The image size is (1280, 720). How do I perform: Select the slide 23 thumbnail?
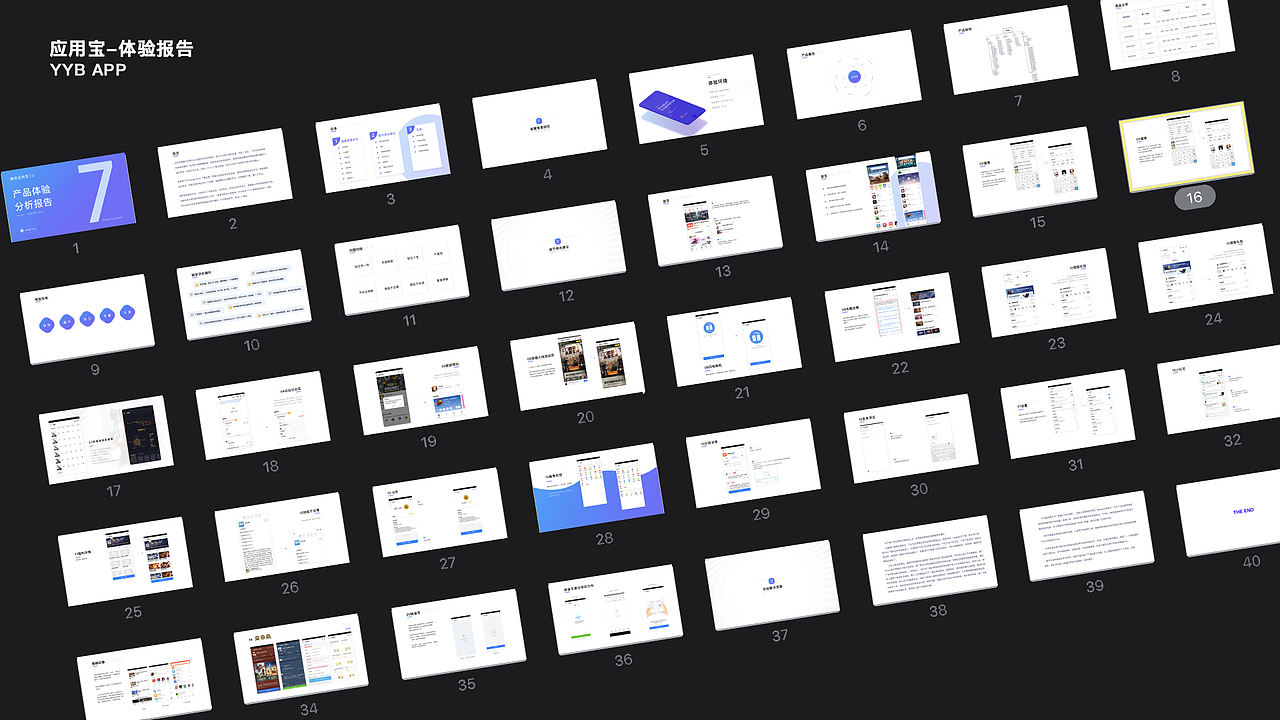click(x=1050, y=294)
